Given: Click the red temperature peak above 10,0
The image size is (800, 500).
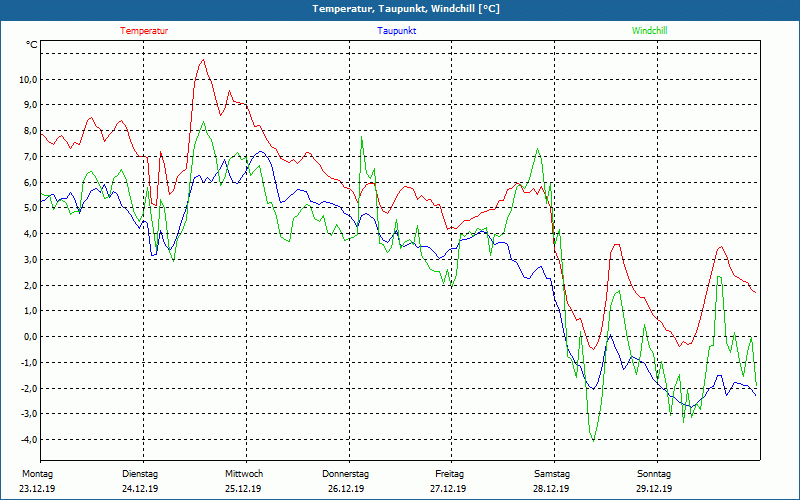Looking at the screenshot, I should [203, 60].
